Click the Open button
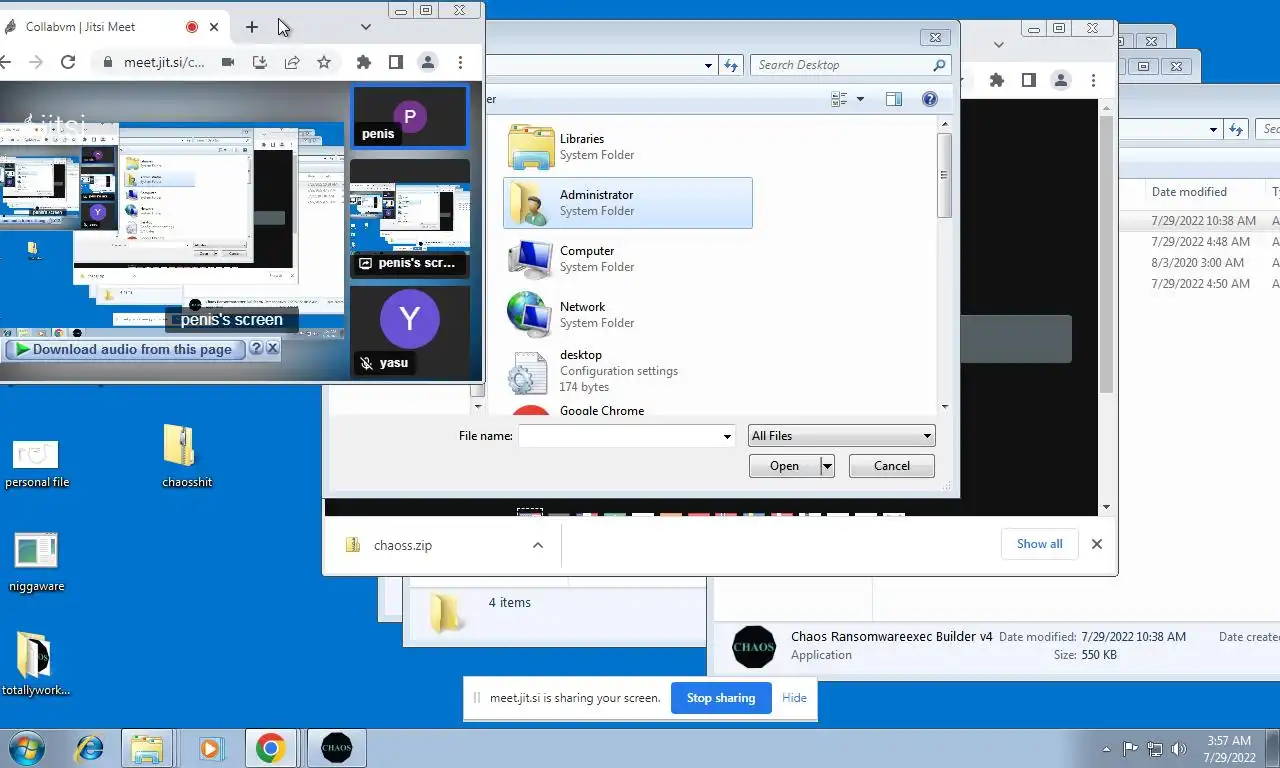The image size is (1280, 768). pyautogui.click(x=784, y=466)
